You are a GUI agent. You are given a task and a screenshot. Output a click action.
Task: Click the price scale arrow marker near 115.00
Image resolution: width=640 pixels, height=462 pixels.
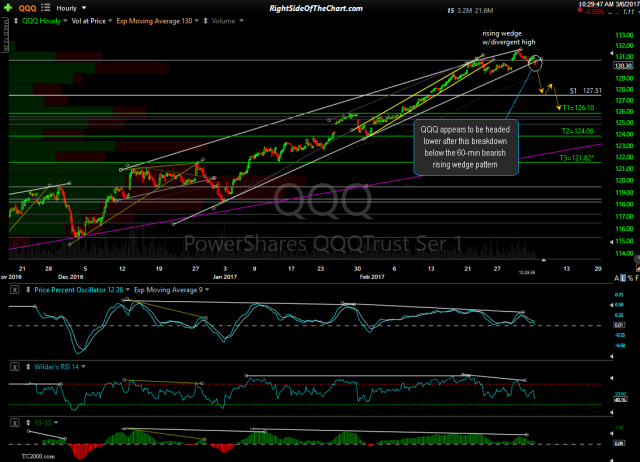pos(611,242)
